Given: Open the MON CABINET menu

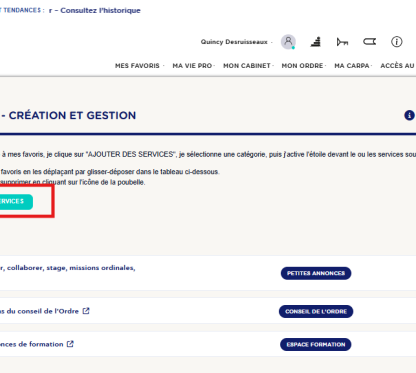Looking at the screenshot, I should pyautogui.click(x=248, y=66).
